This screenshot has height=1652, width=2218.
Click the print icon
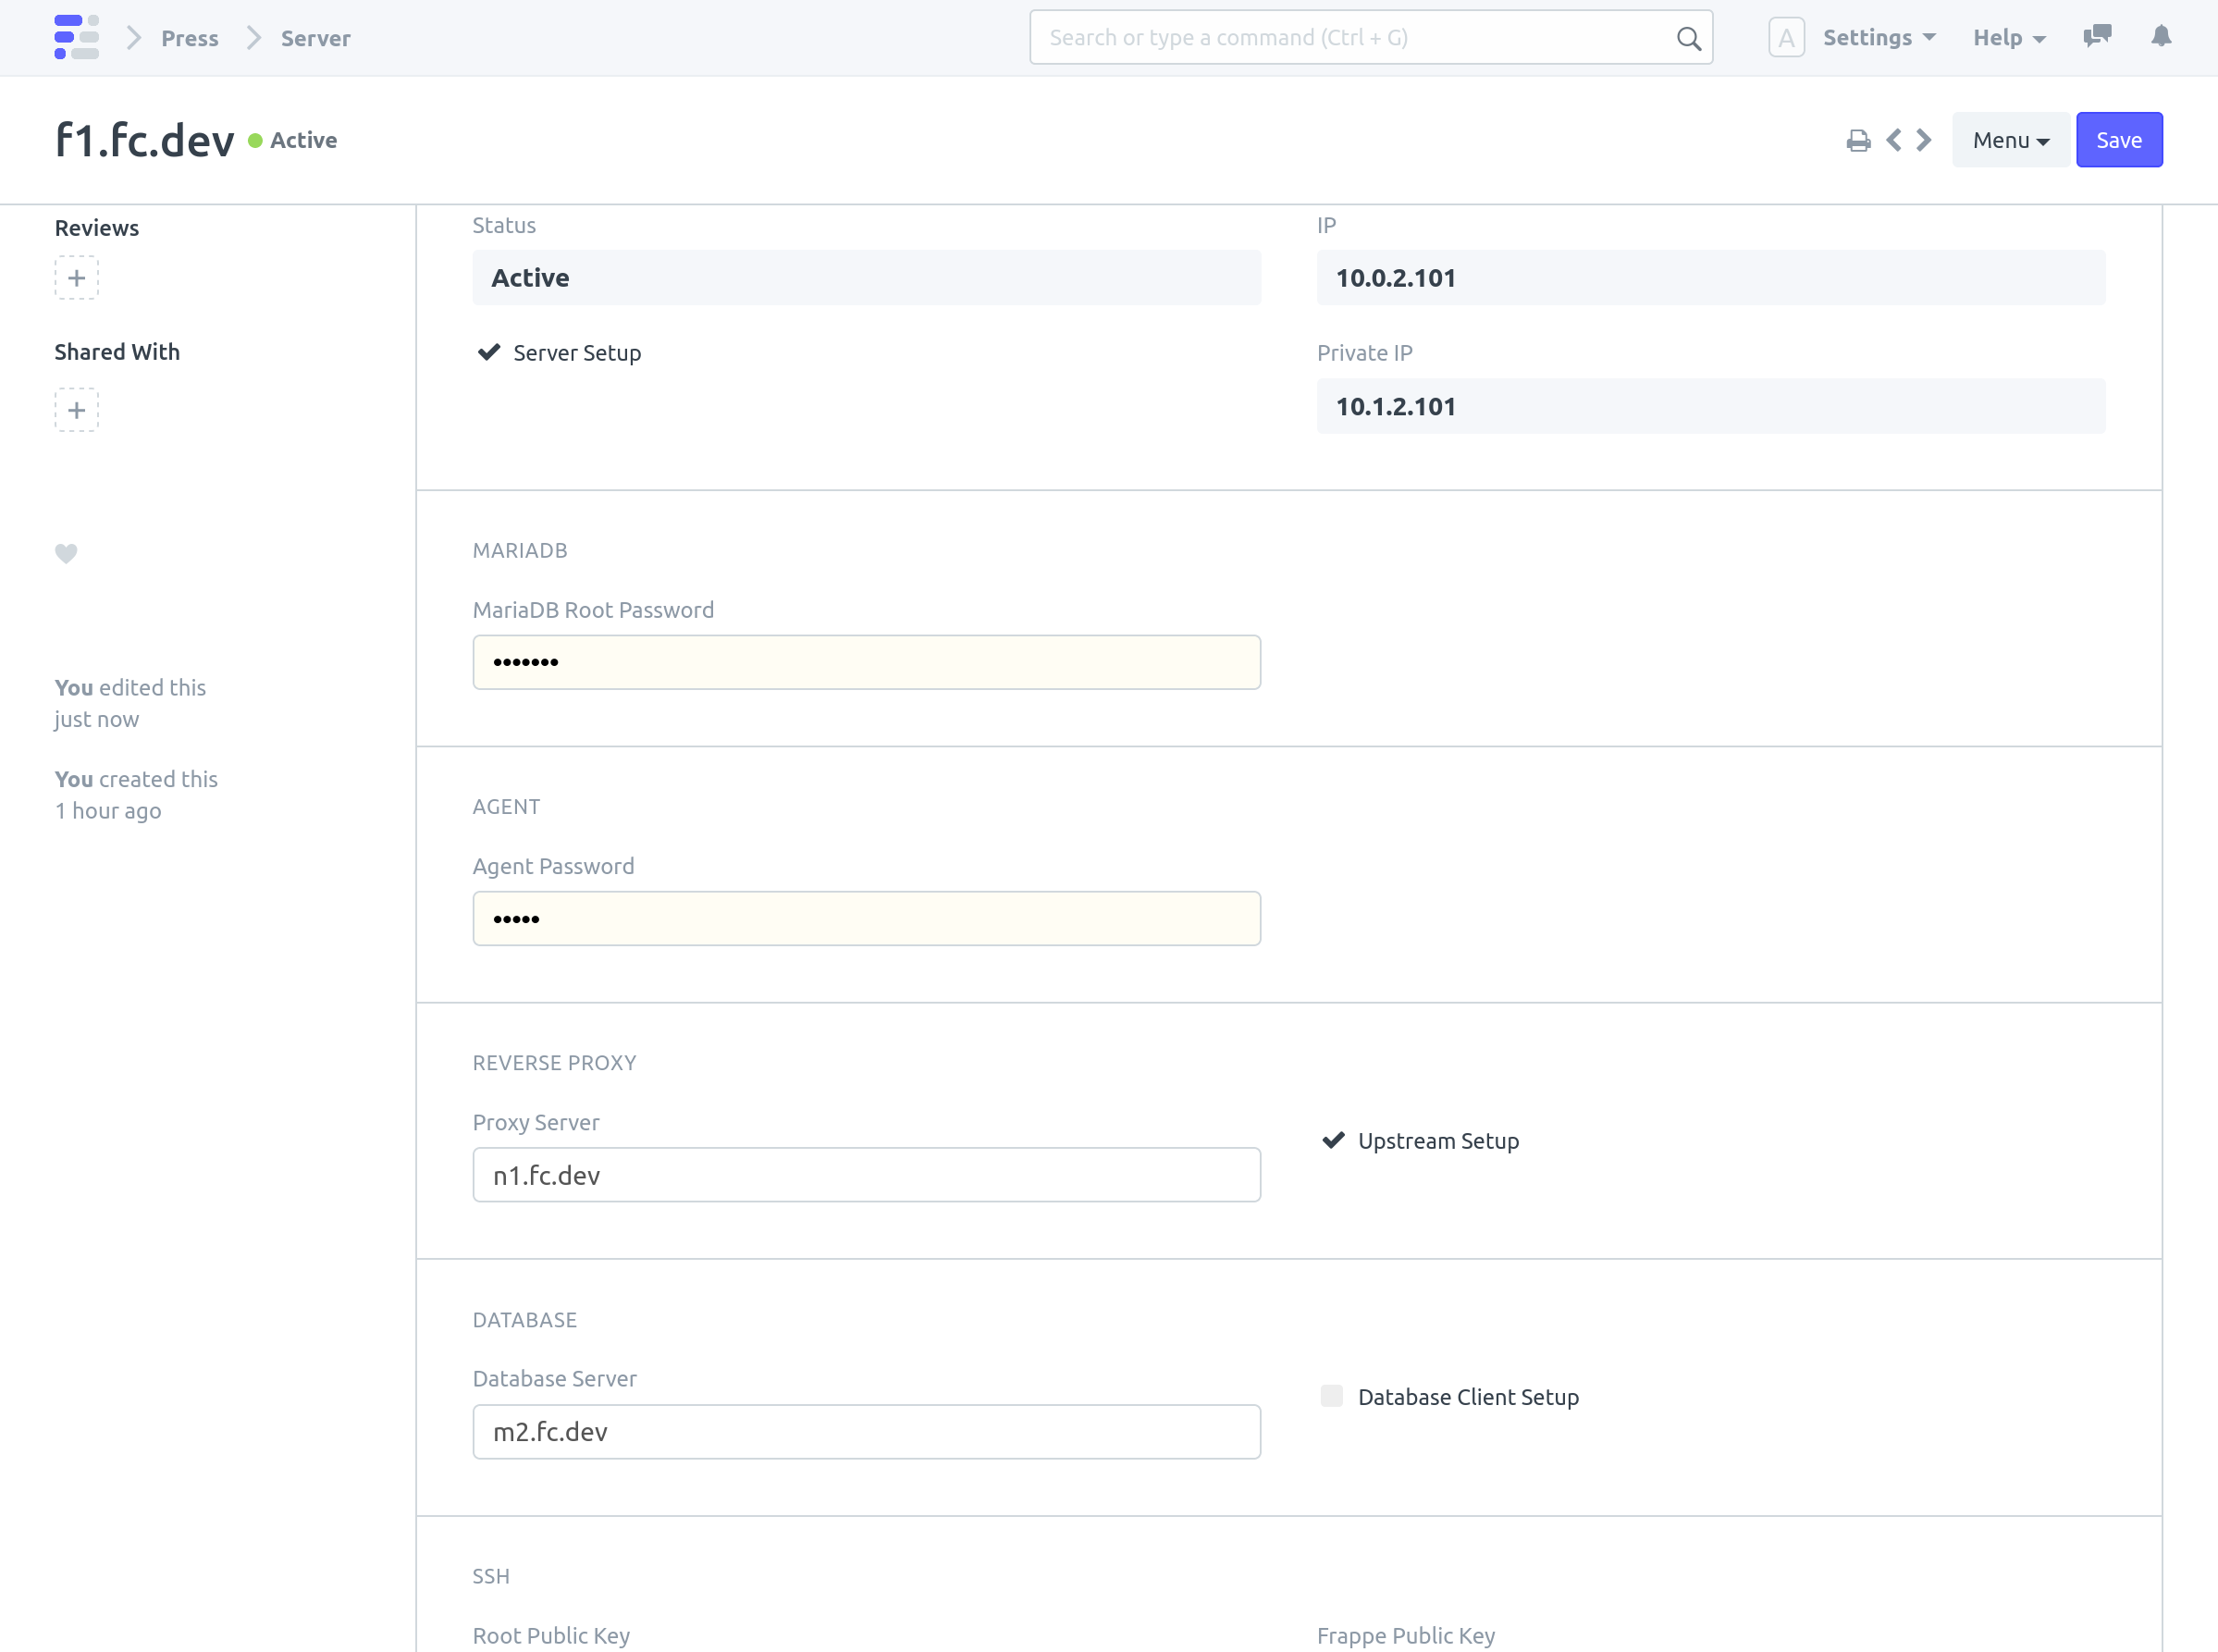(1858, 141)
